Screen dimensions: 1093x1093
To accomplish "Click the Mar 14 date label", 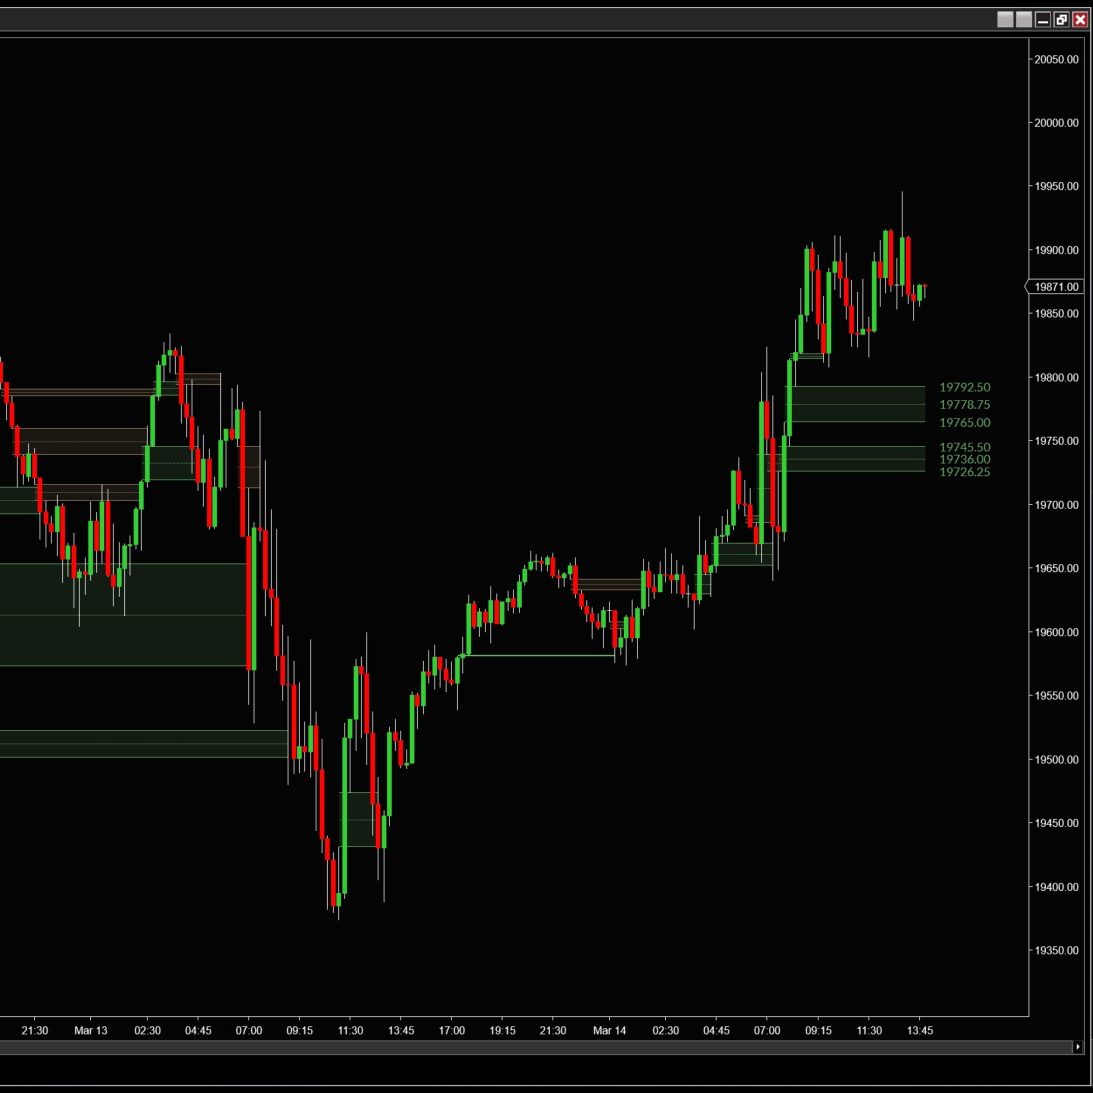I will point(609,1030).
